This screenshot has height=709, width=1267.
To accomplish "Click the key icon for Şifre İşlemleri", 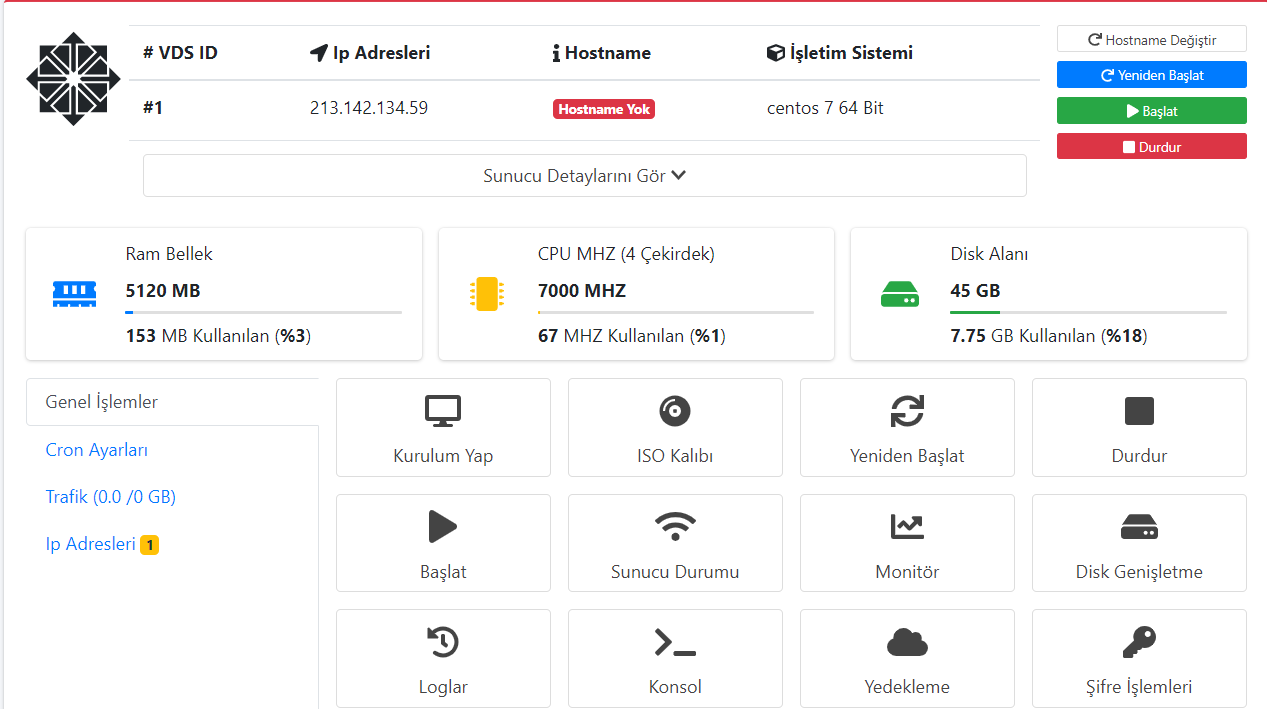I will click(1139, 642).
